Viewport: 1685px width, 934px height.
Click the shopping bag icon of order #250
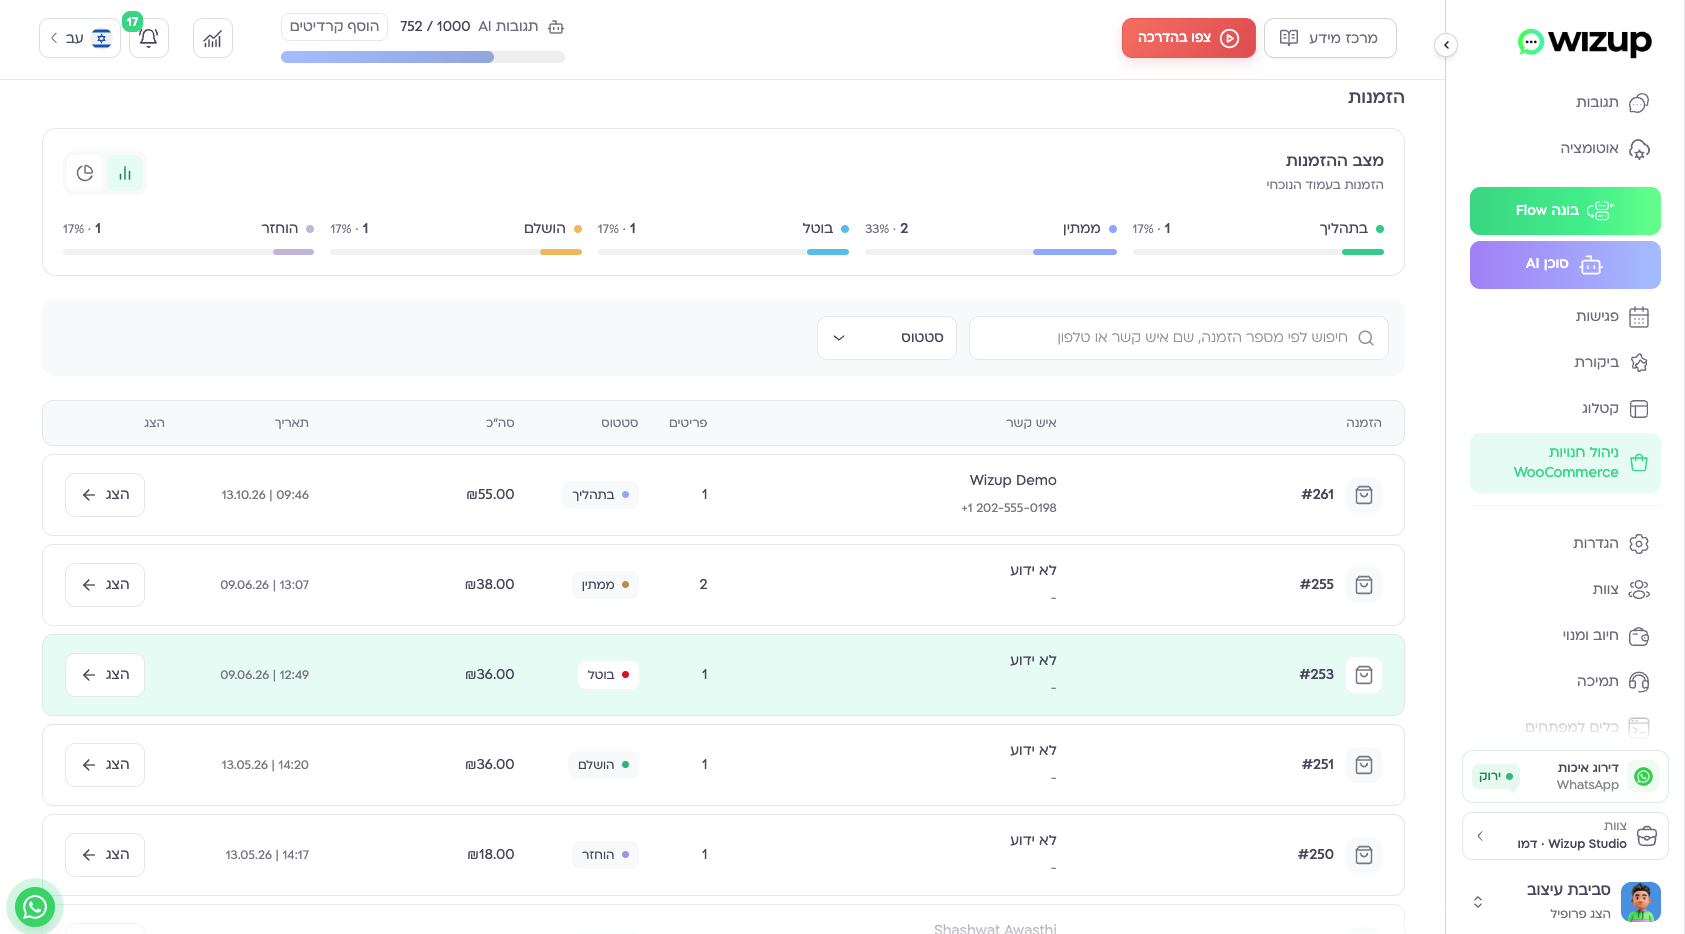tap(1364, 855)
